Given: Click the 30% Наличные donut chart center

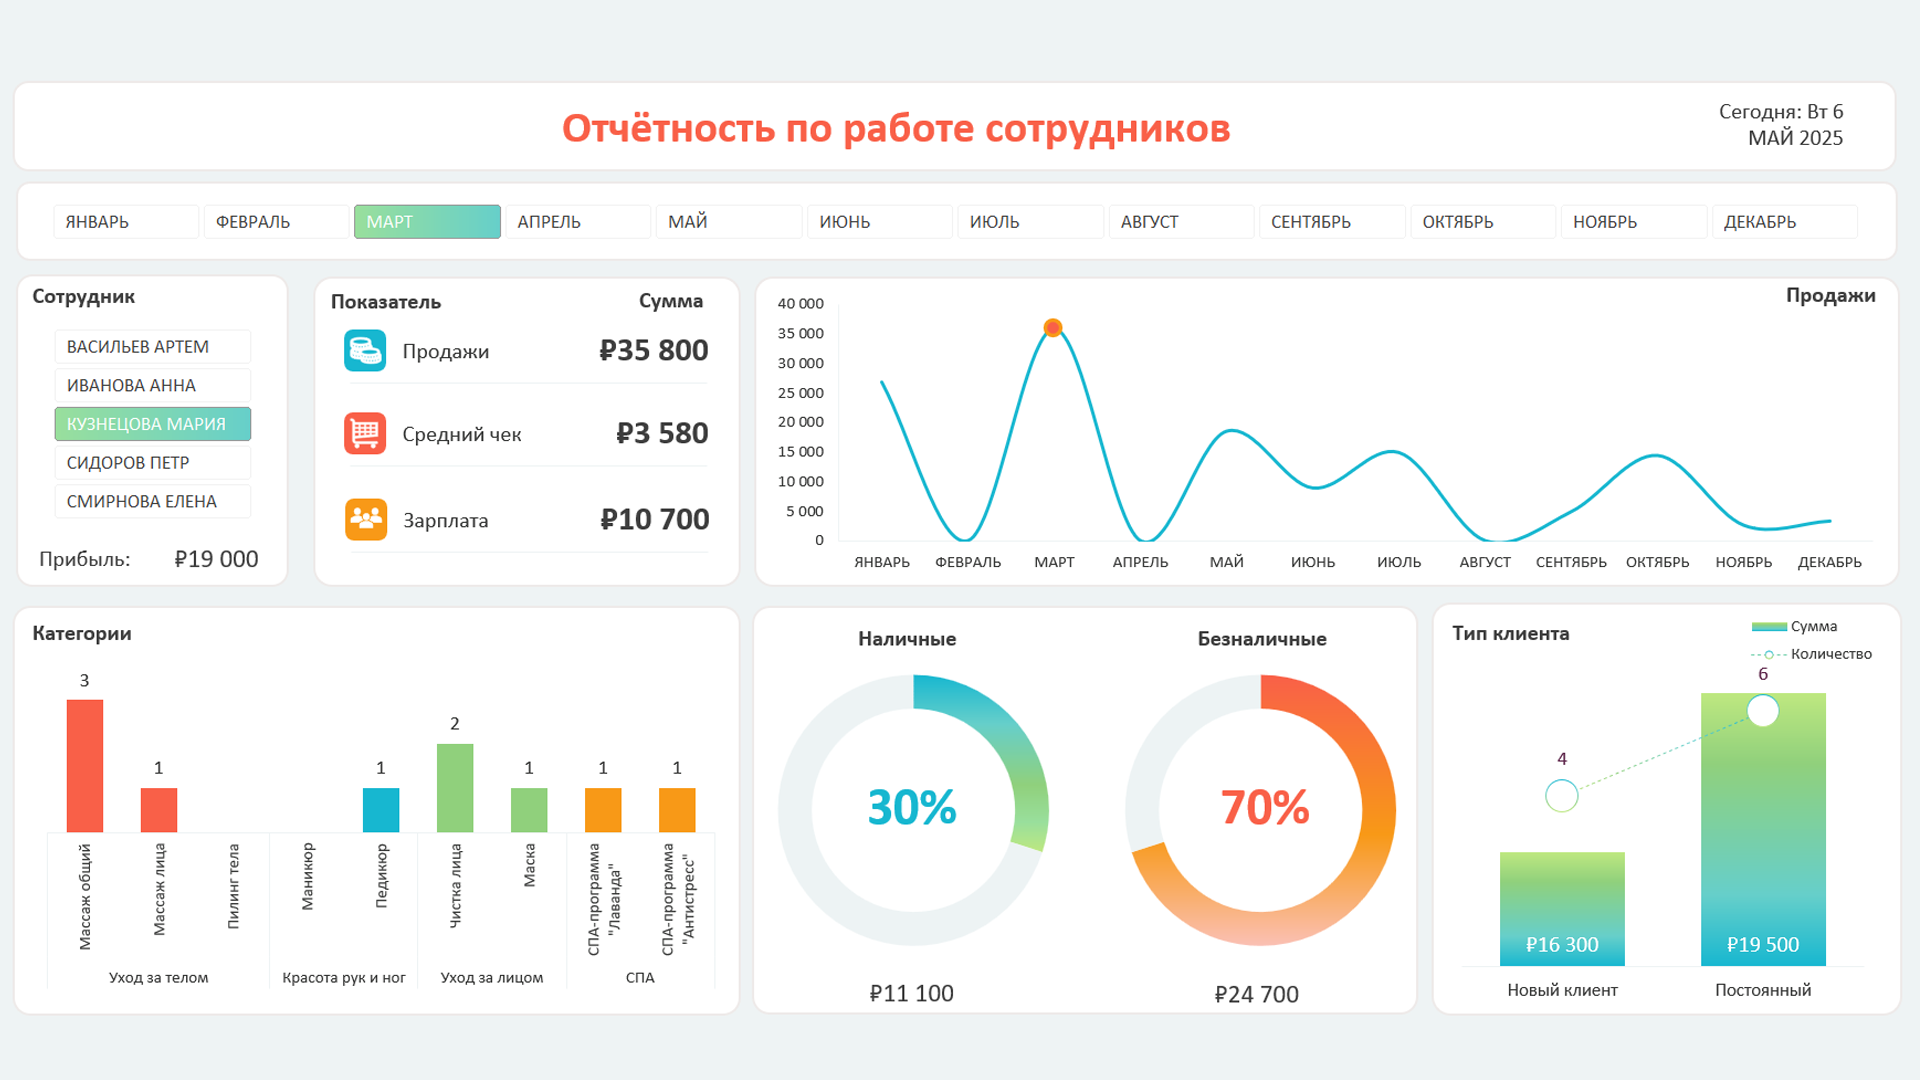Looking at the screenshot, I should (913, 808).
